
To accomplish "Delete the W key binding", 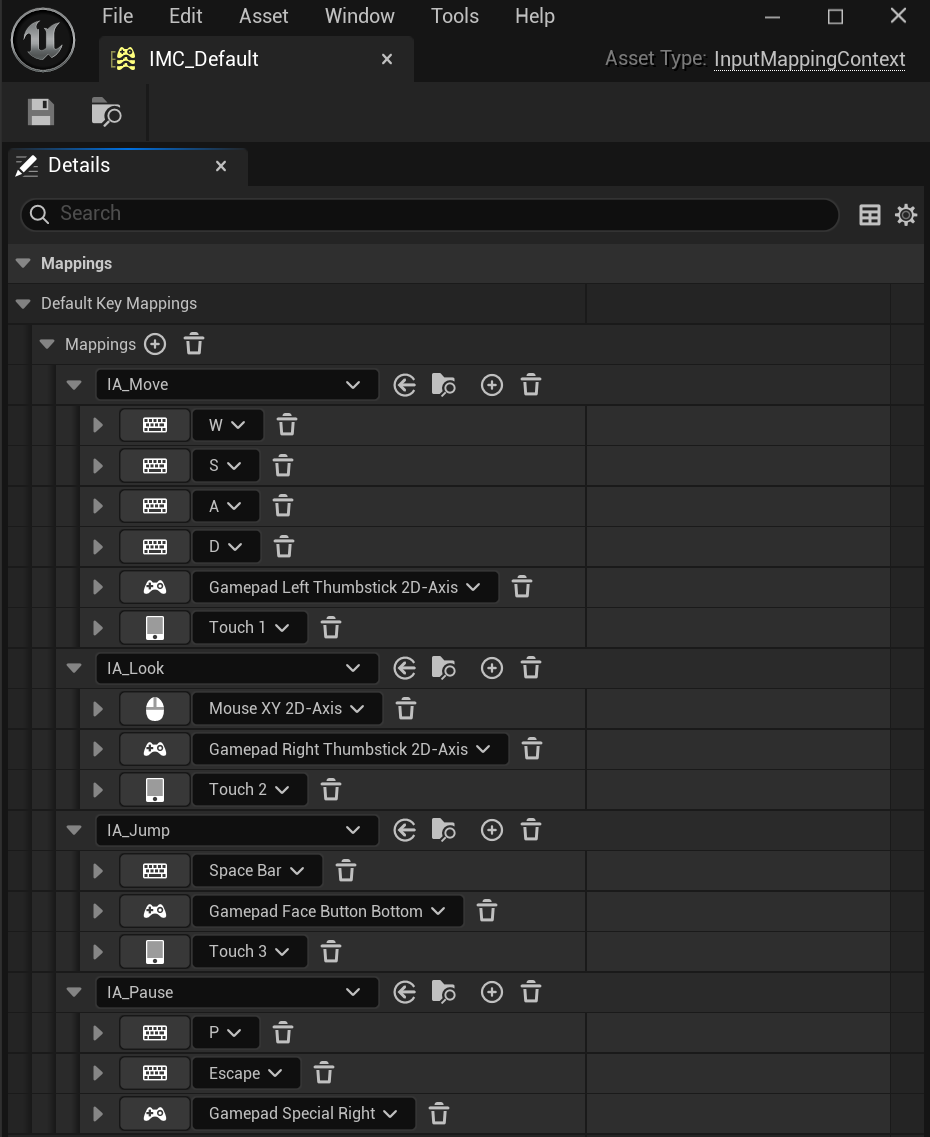I will point(287,425).
